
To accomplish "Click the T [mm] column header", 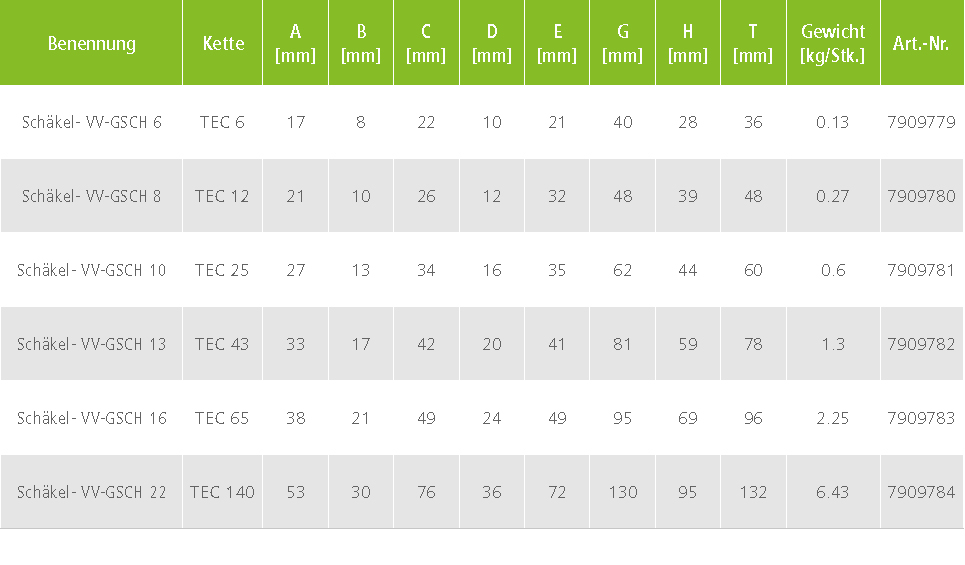I will coord(753,43).
